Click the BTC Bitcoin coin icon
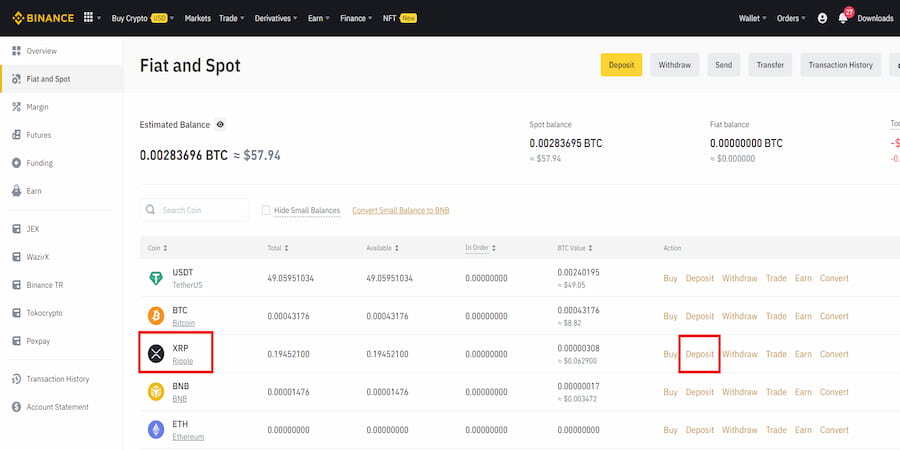The height and width of the screenshot is (450, 900). pos(156,316)
